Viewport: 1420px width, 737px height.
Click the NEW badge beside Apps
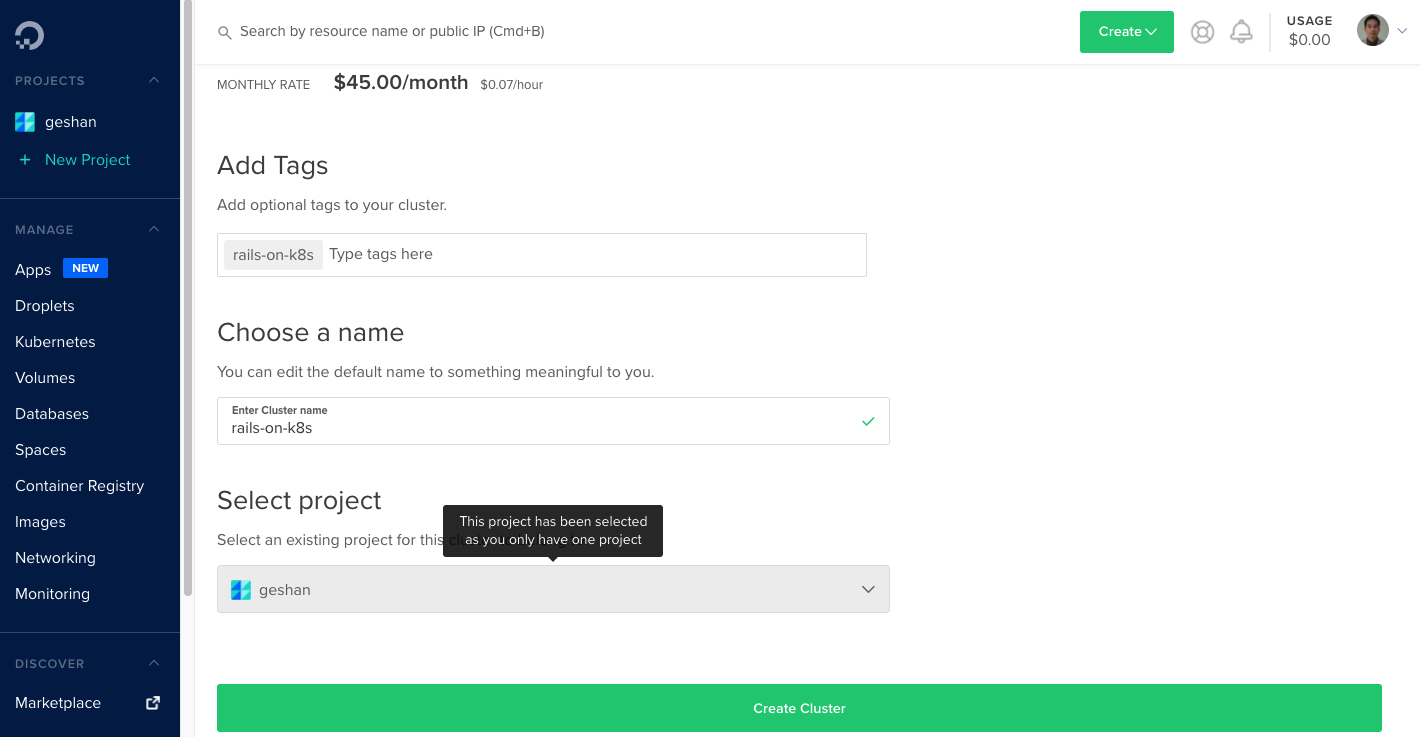[85, 267]
